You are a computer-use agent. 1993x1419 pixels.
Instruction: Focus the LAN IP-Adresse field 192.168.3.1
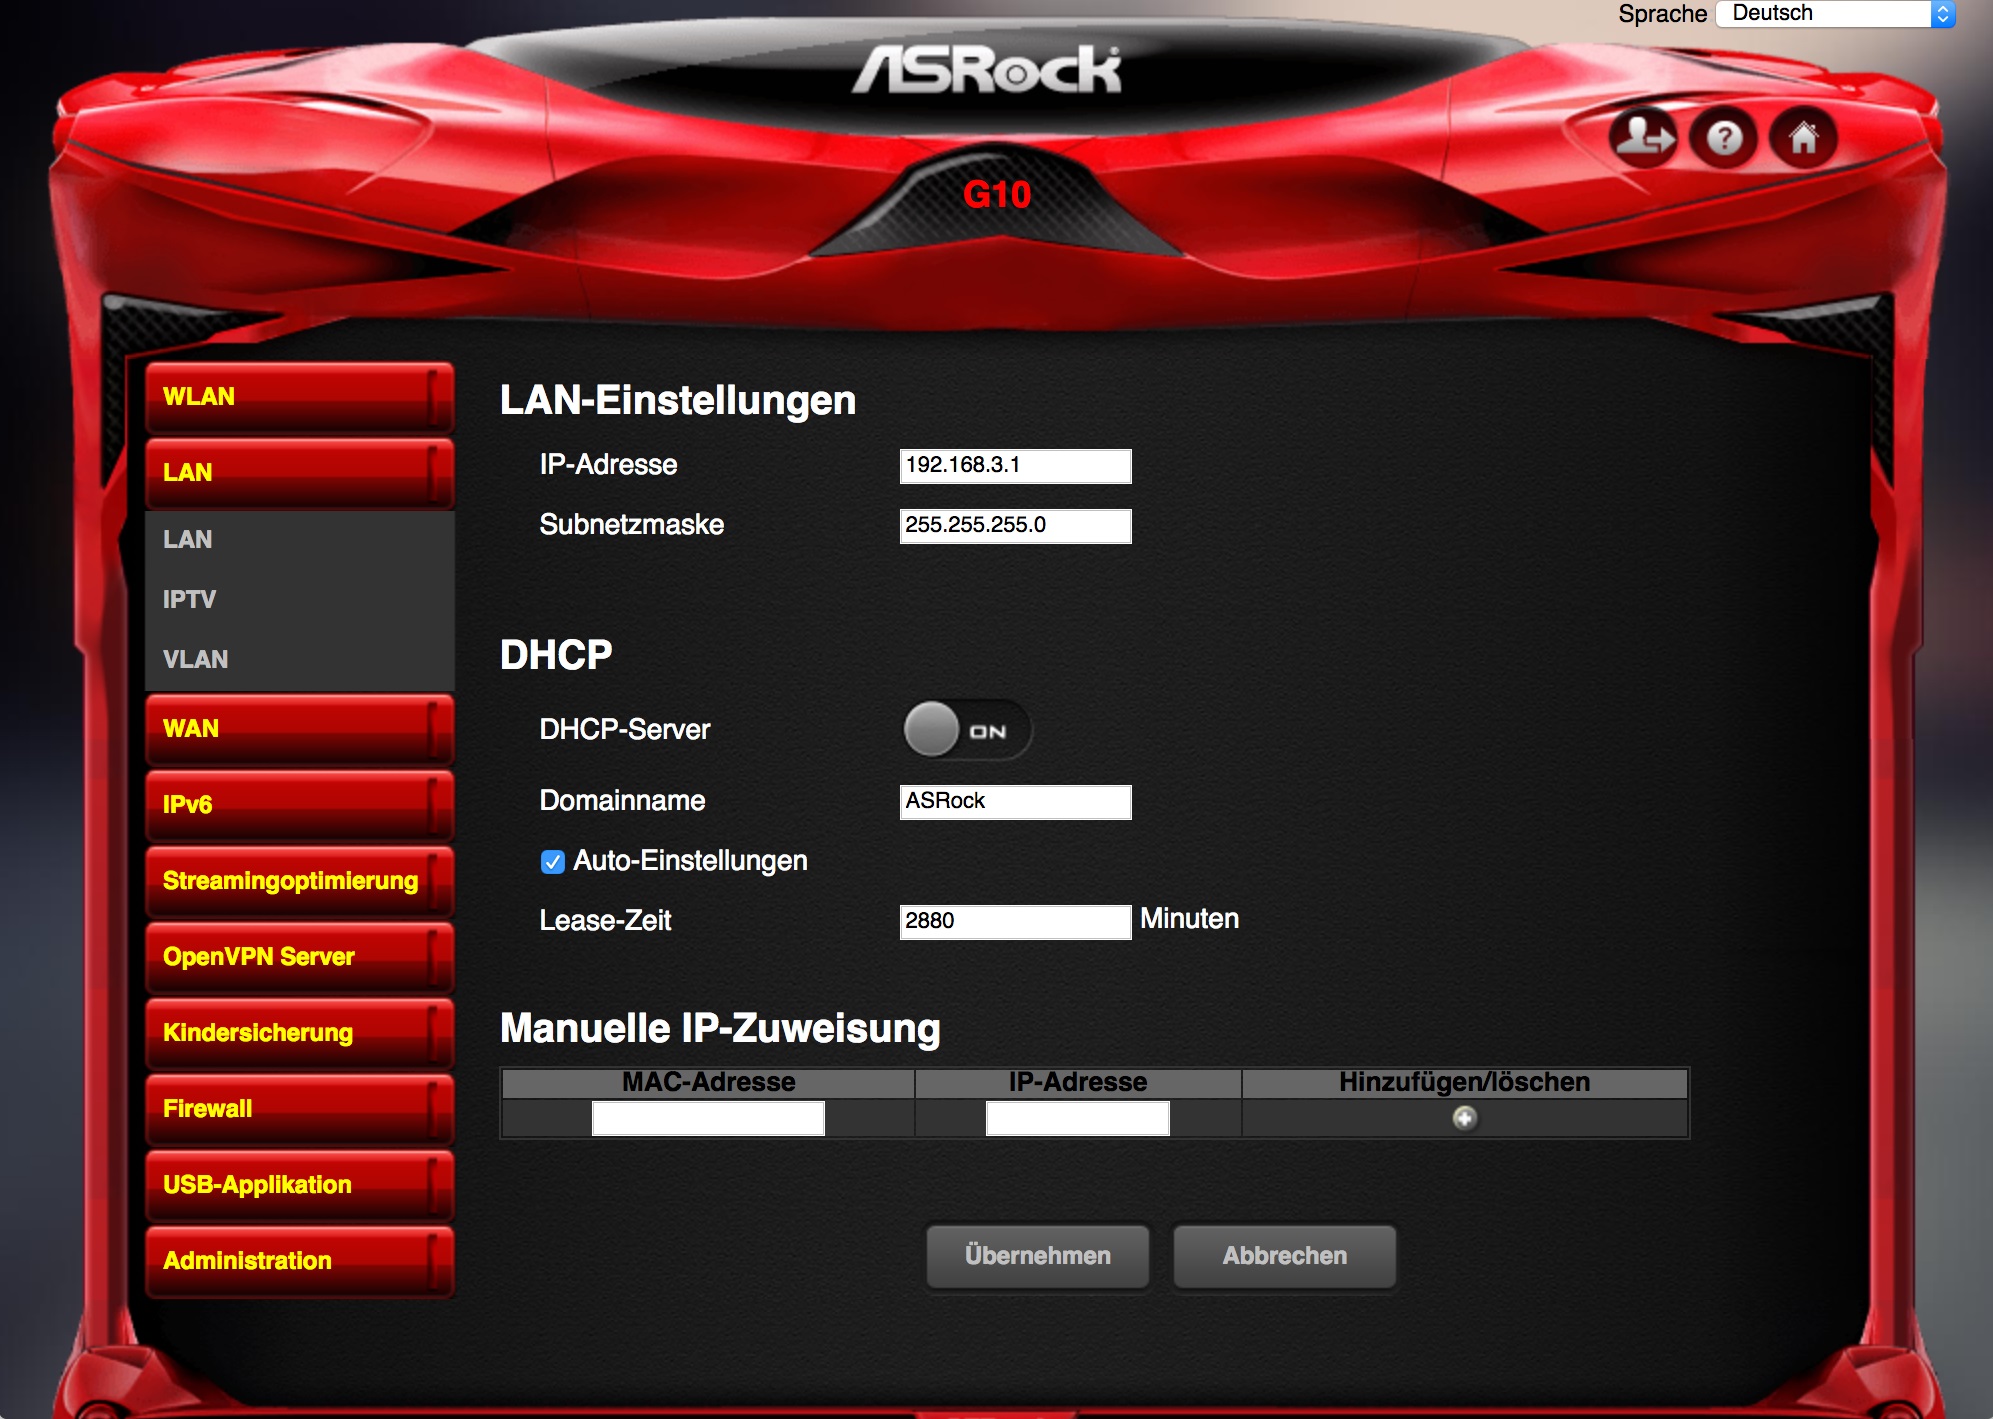1016,466
